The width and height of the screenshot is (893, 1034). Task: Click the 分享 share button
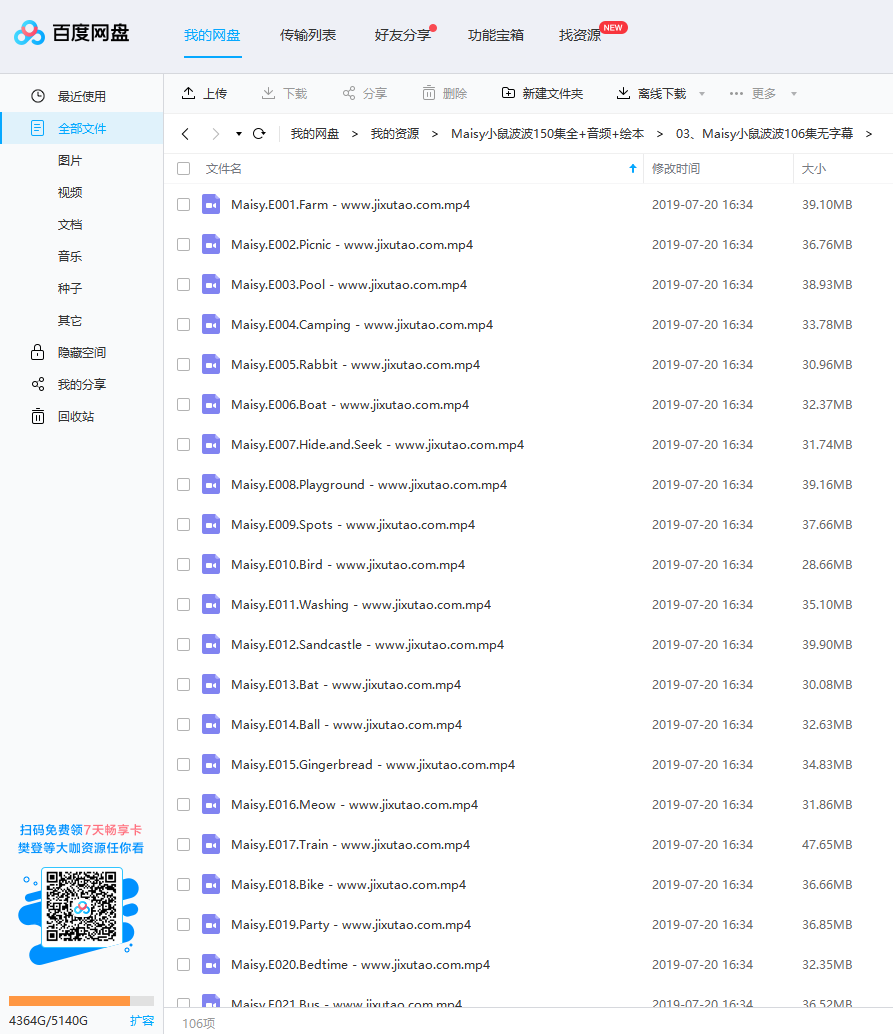pyautogui.click(x=365, y=94)
